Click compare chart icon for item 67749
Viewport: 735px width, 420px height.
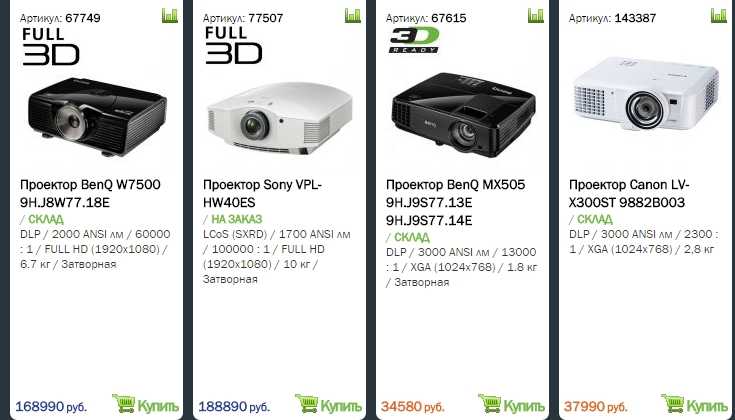click(170, 15)
